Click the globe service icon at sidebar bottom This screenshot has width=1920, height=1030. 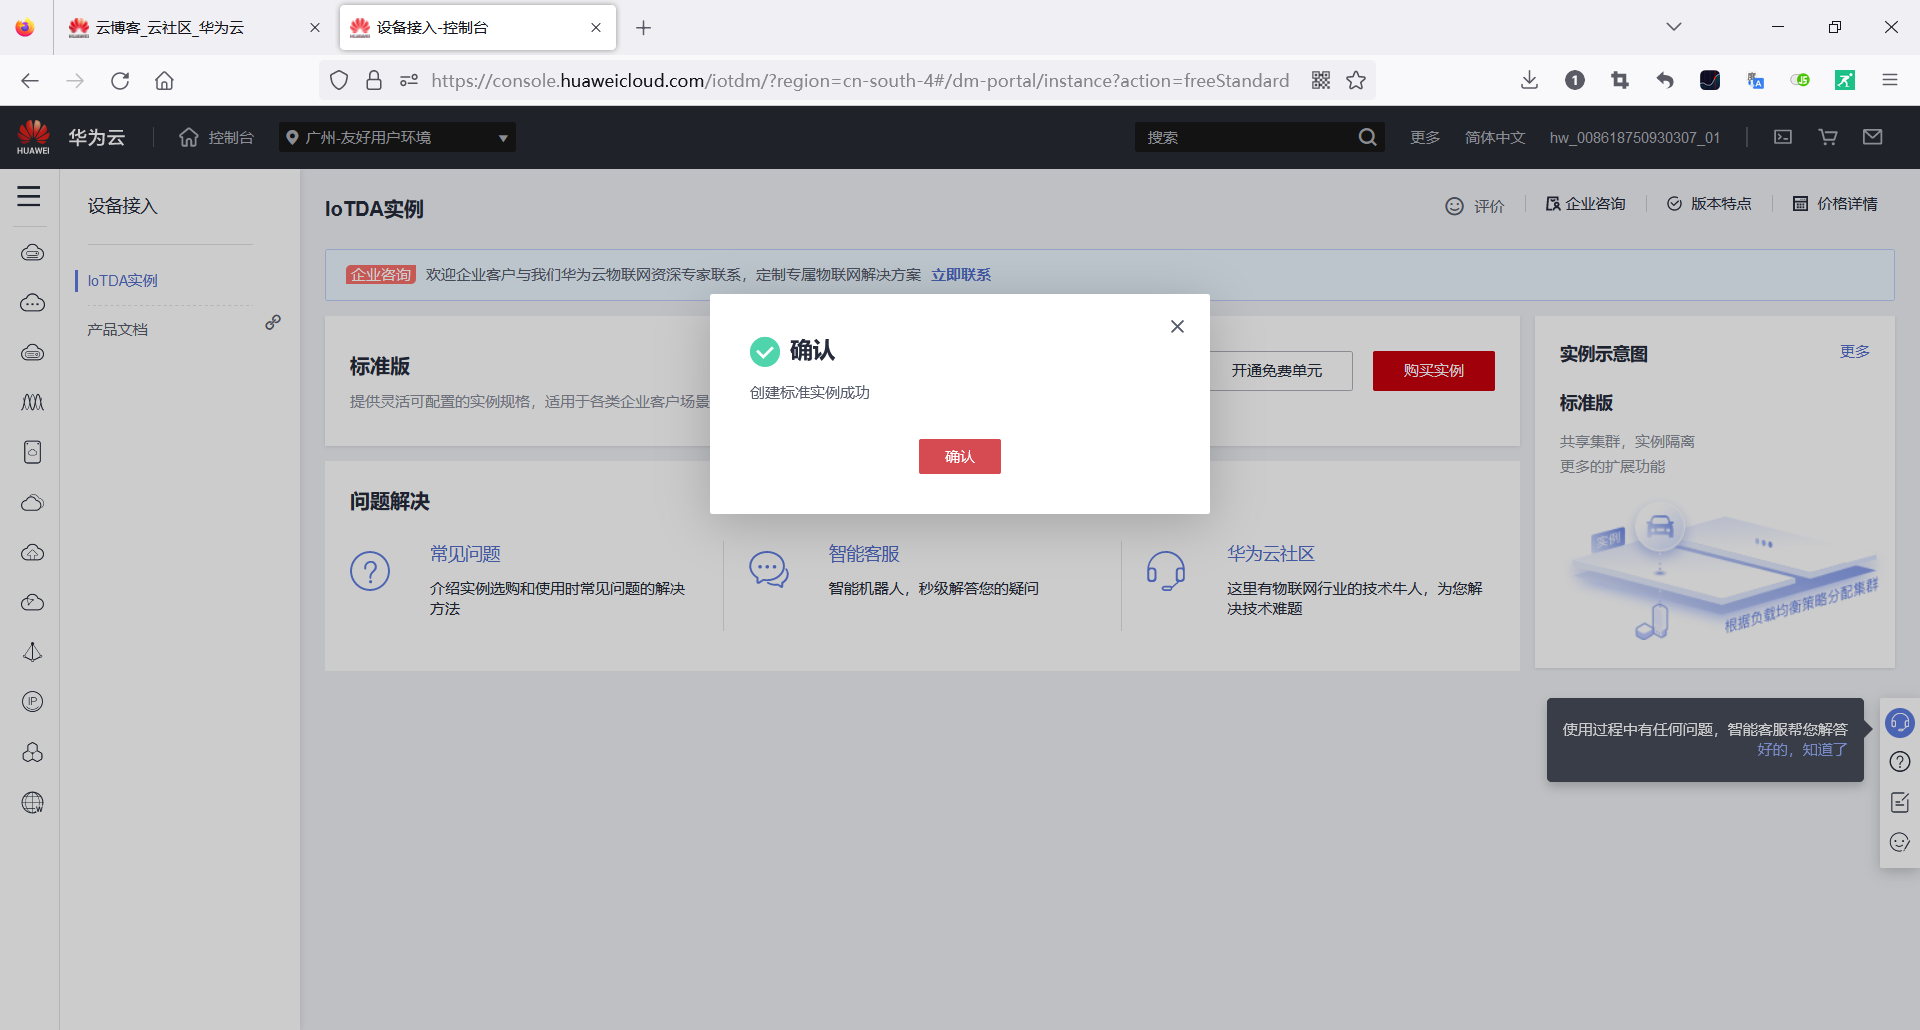point(32,802)
